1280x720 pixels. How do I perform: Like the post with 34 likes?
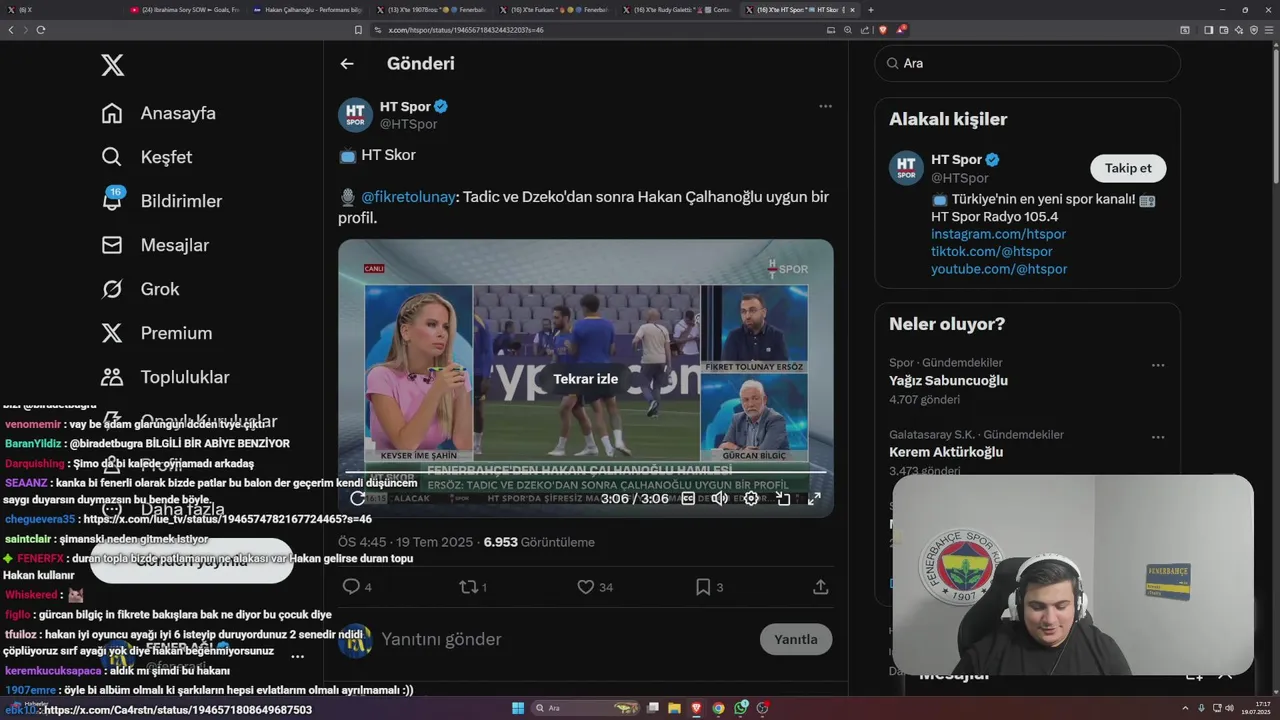click(x=595, y=587)
